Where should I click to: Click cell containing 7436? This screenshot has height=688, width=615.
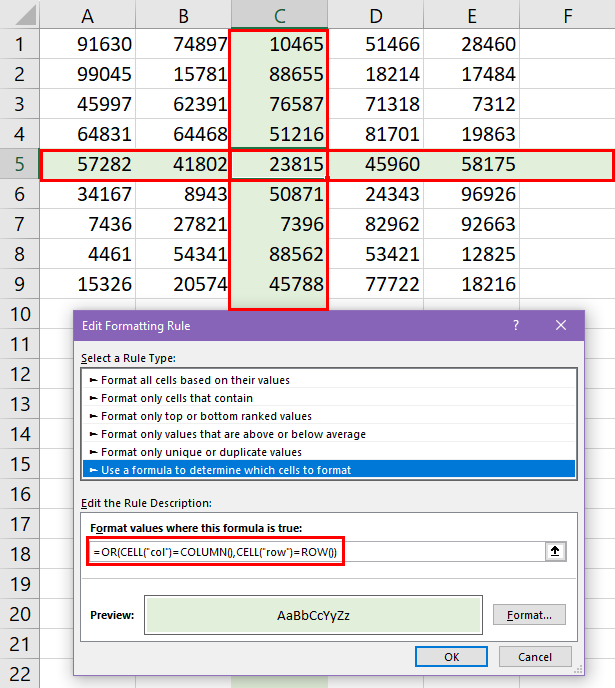(88, 224)
